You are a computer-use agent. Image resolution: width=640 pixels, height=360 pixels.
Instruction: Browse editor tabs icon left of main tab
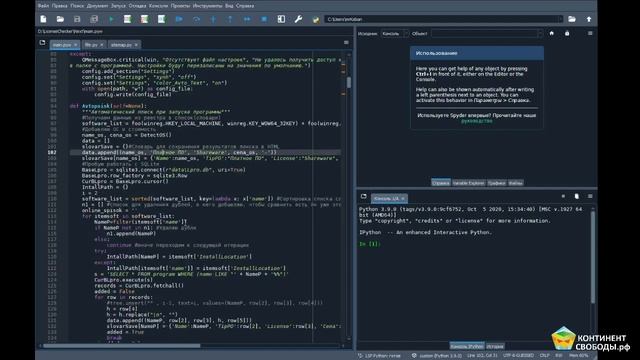pos(42,42)
